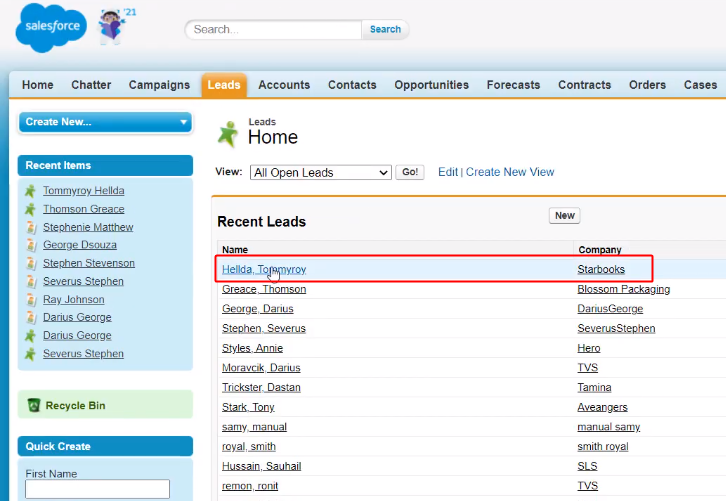The width and height of the screenshot is (726, 501).
Task: Click the Blossom Packaging company link
Action: (624, 289)
